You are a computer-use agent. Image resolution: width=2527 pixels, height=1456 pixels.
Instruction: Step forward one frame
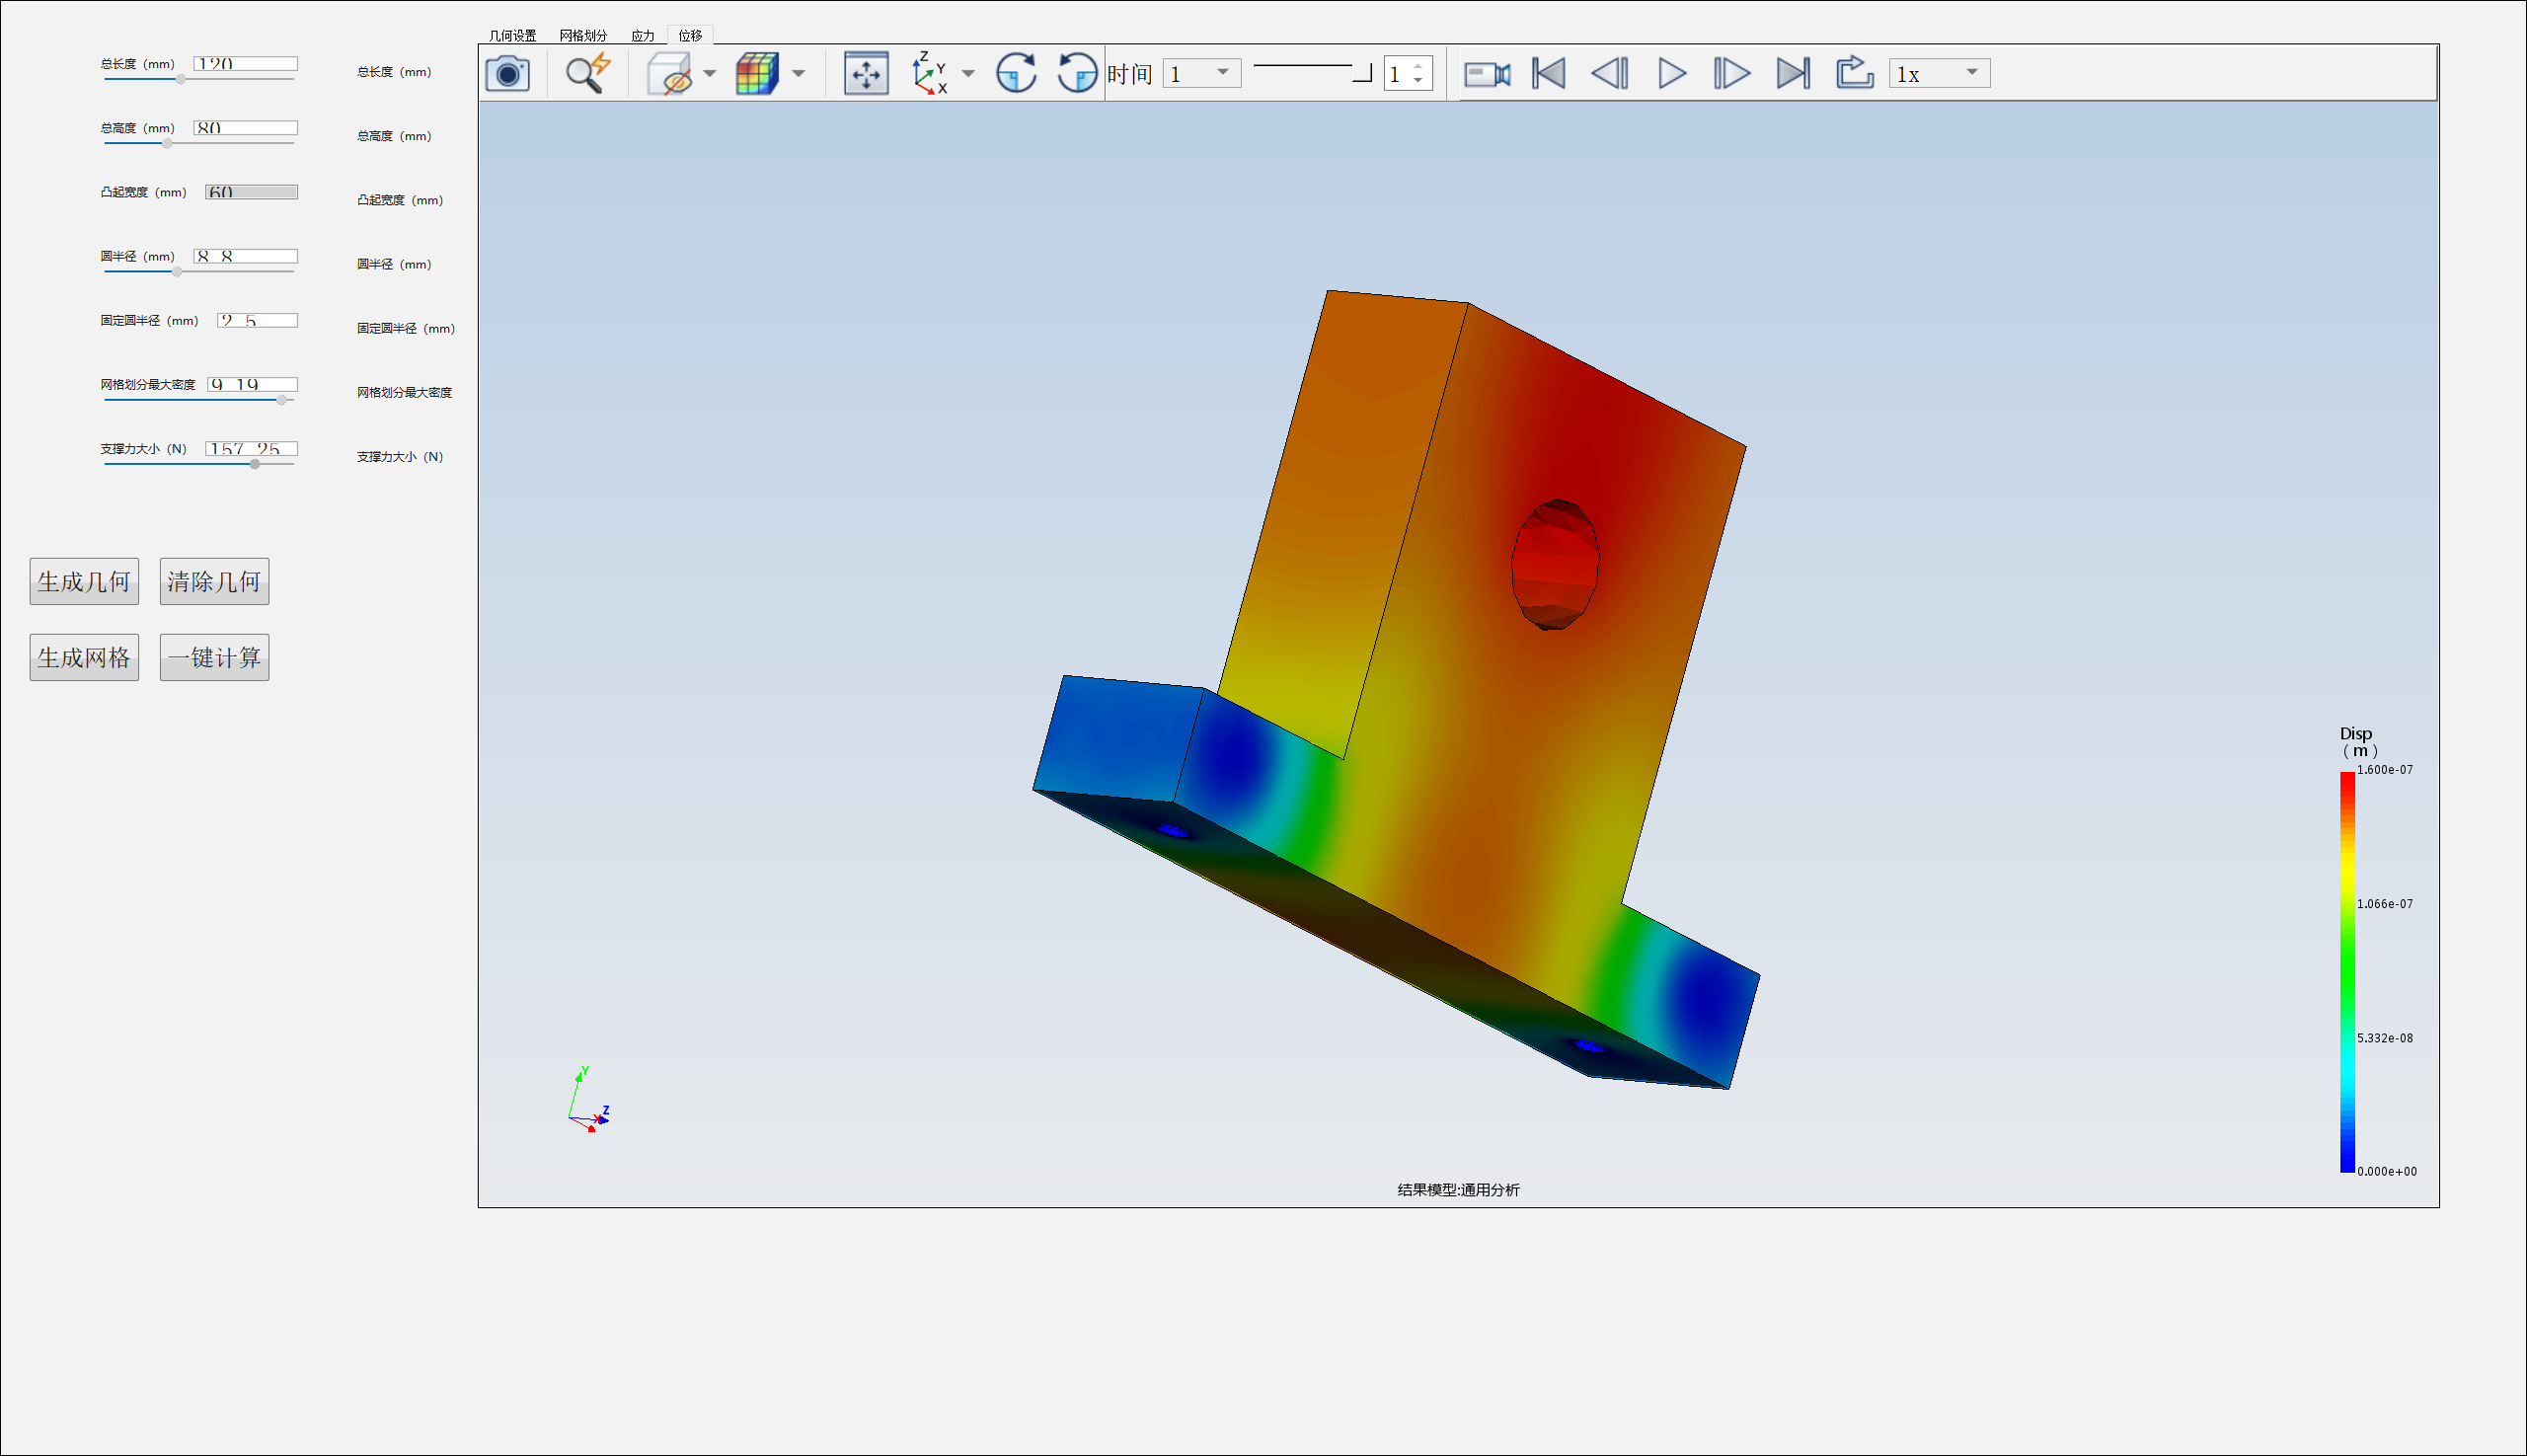[x=1732, y=73]
